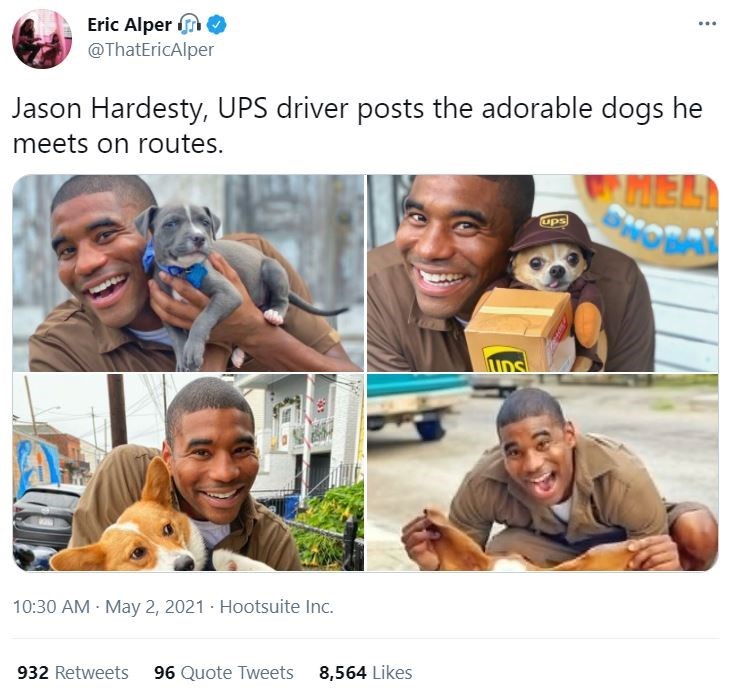Open photo of man with corgi
This screenshot has height=690, width=732.
[188, 472]
